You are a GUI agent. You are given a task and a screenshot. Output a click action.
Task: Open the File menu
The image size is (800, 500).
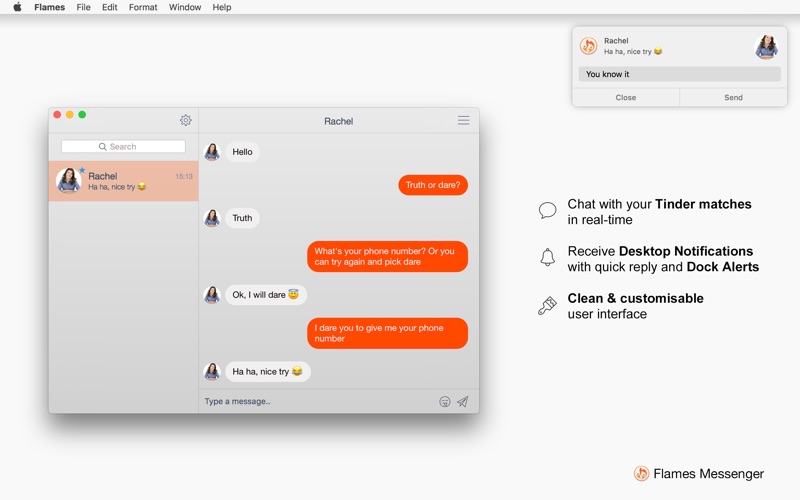click(83, 7)
